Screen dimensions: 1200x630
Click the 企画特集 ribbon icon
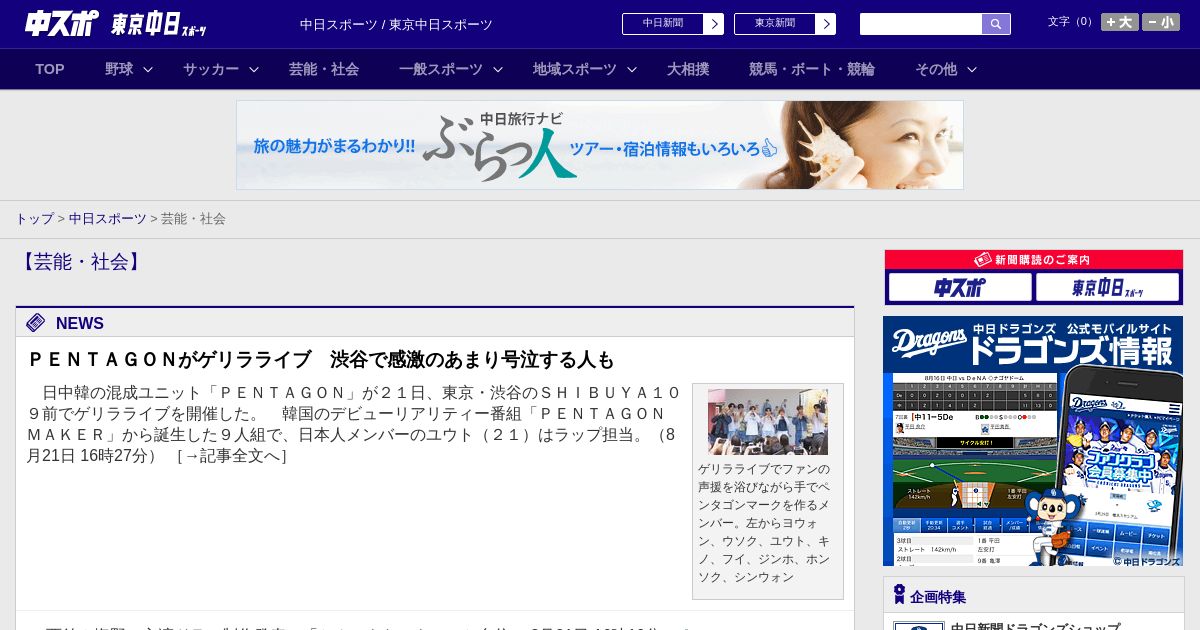pos(899,595)
